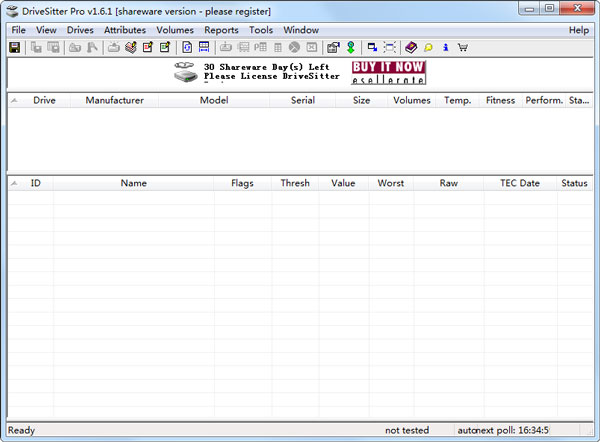Sort by the Model column header
The image size is (600, 442).
[x=214, y=100]
